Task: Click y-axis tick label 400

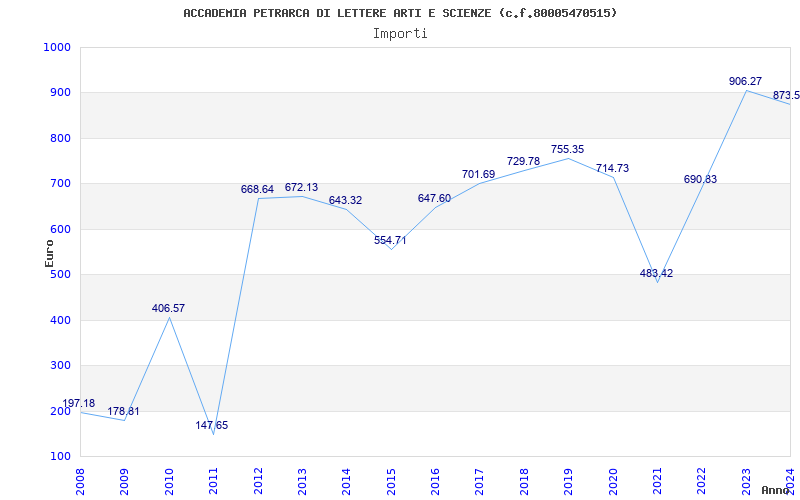Action: coord(60,320)
